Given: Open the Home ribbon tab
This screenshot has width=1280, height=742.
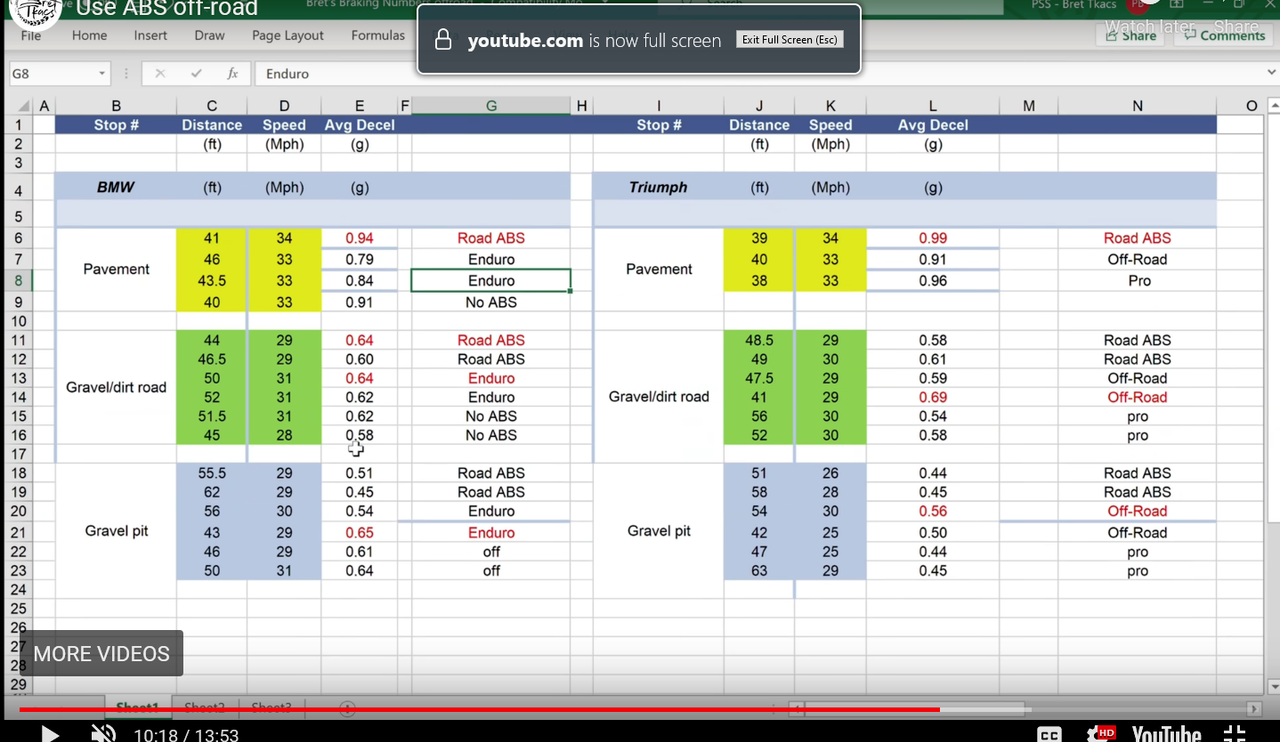Looking at the screenshot, I should tap(89, 35).
